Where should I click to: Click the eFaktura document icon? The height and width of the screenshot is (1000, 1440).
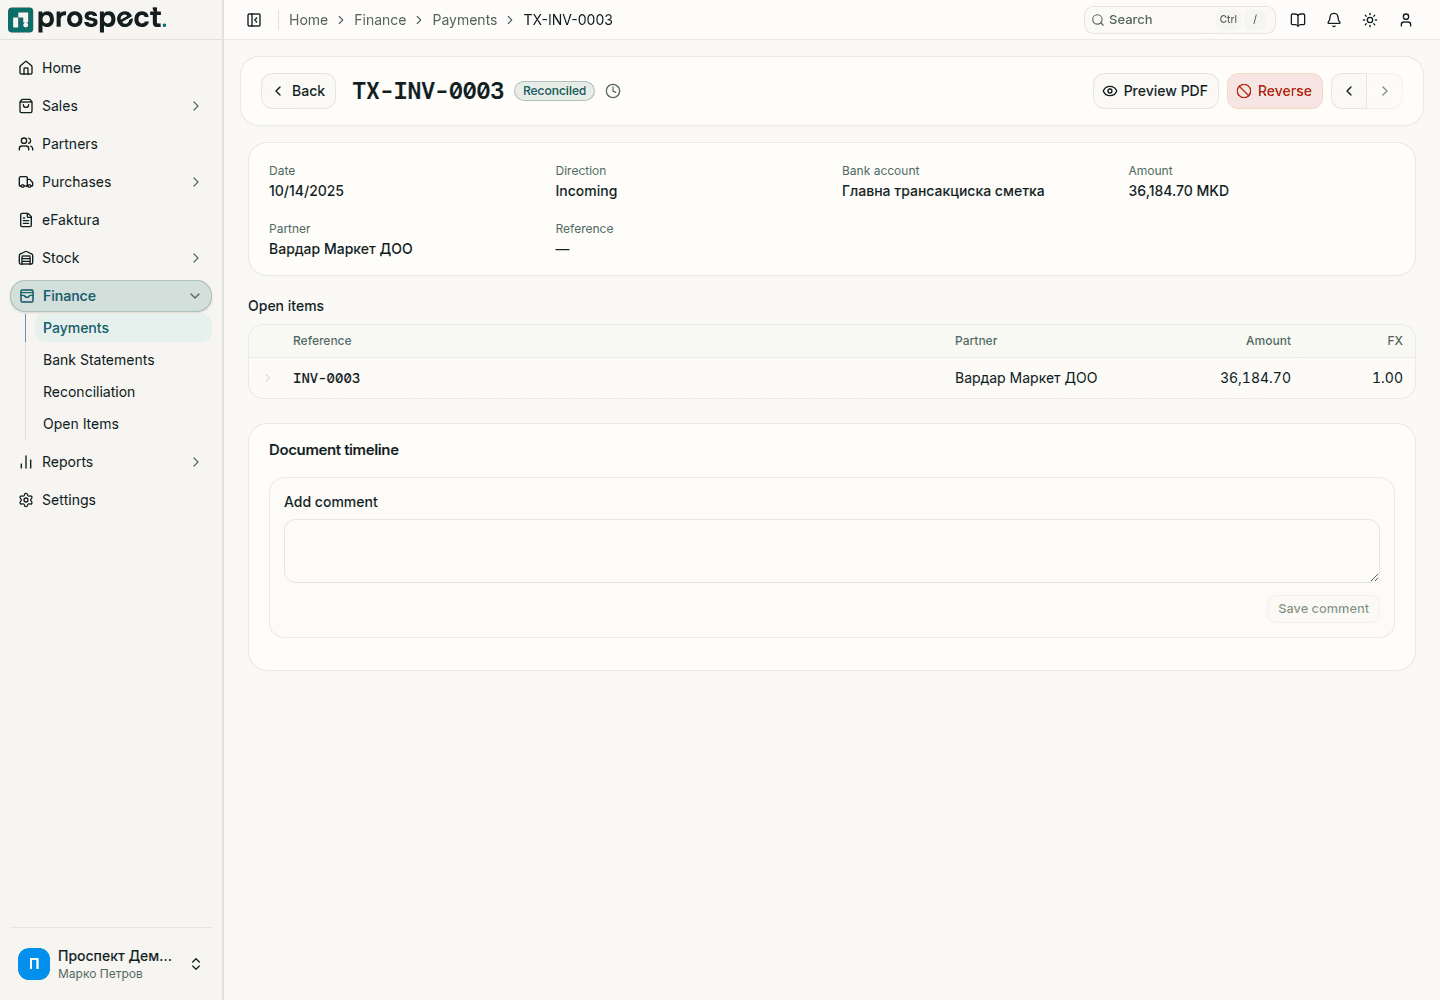pyautogui.click(x=26, y=220)
